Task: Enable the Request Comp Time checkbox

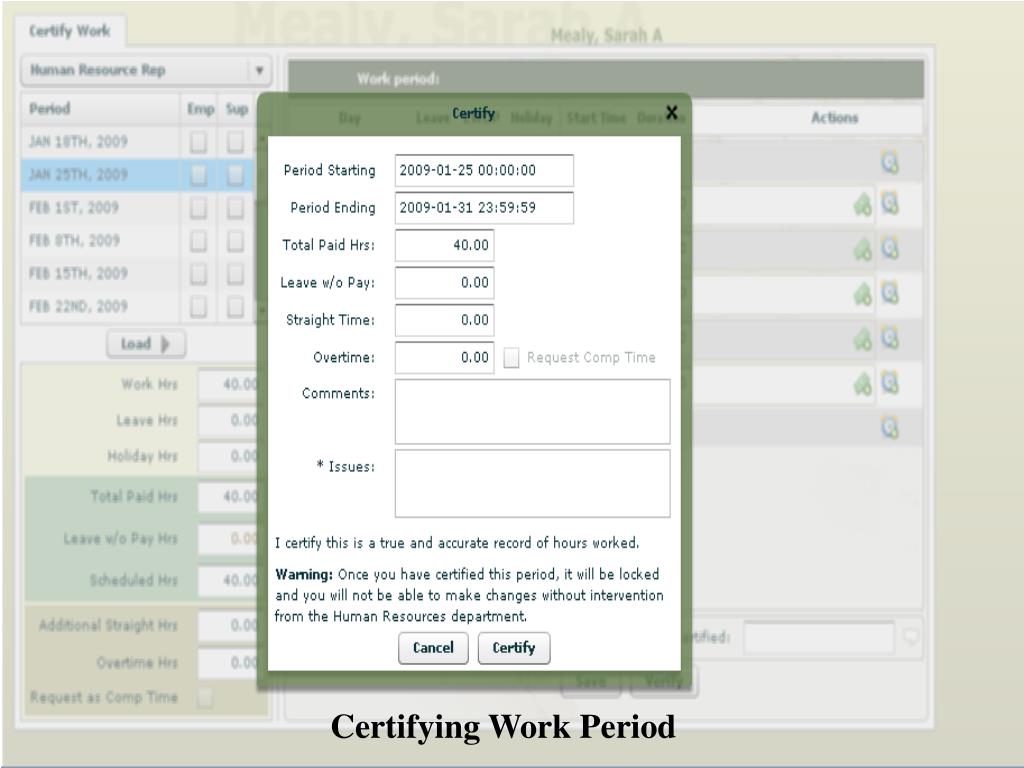Action: pyautogui.click(x=511, y=358)
